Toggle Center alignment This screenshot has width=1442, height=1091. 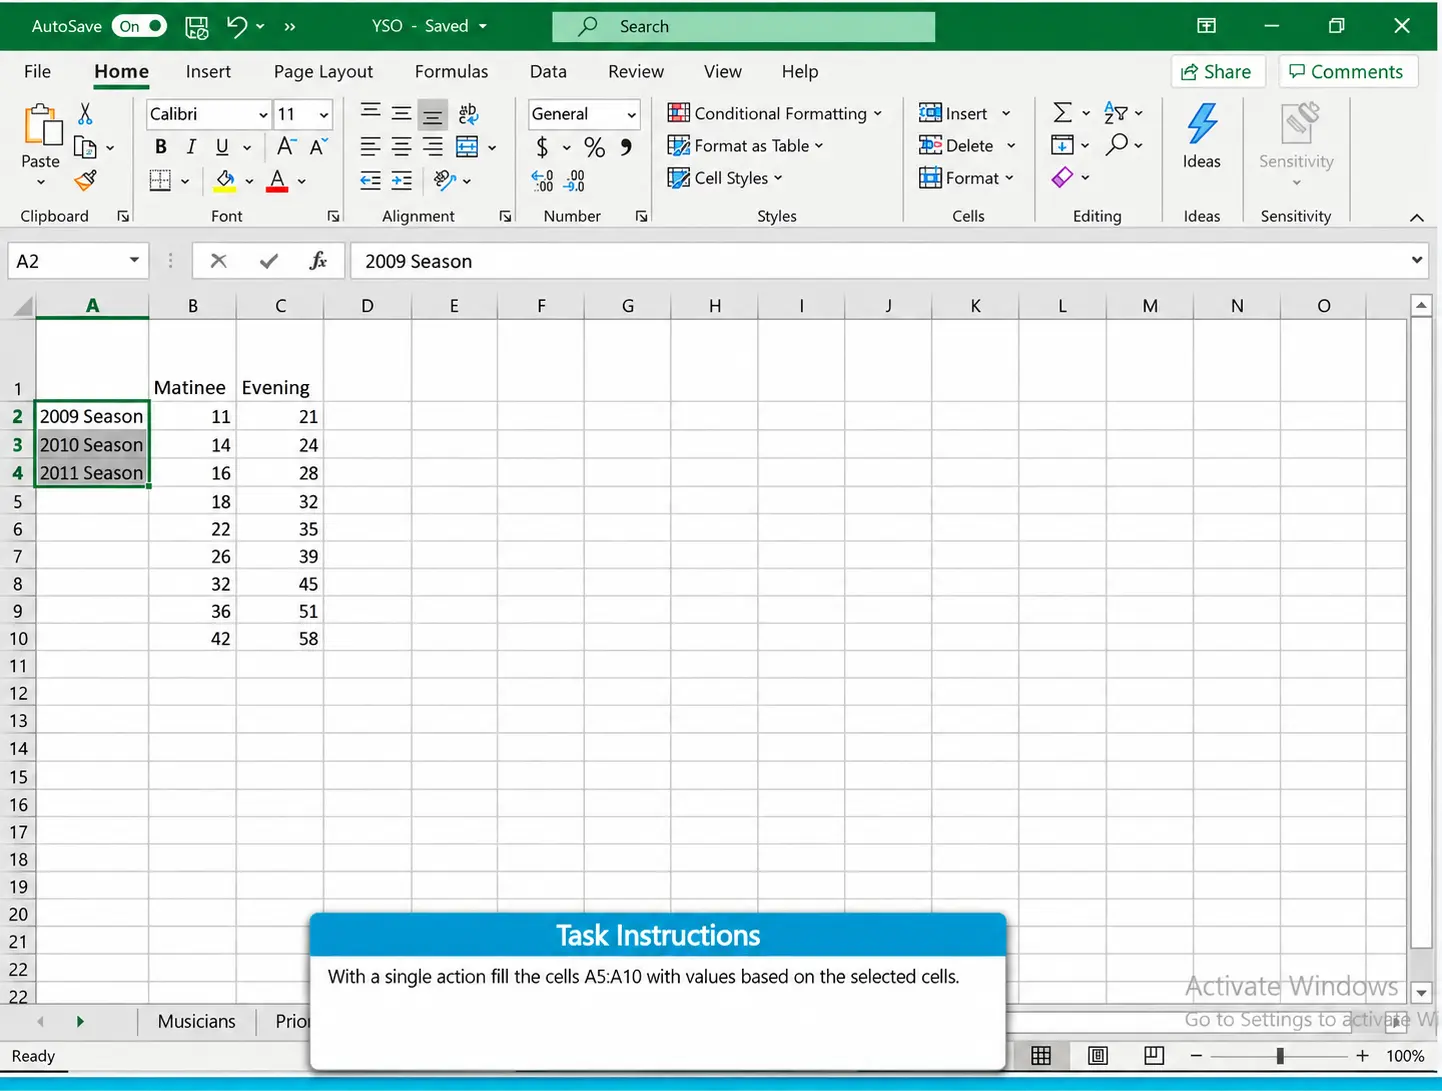[x=401, y=147]
